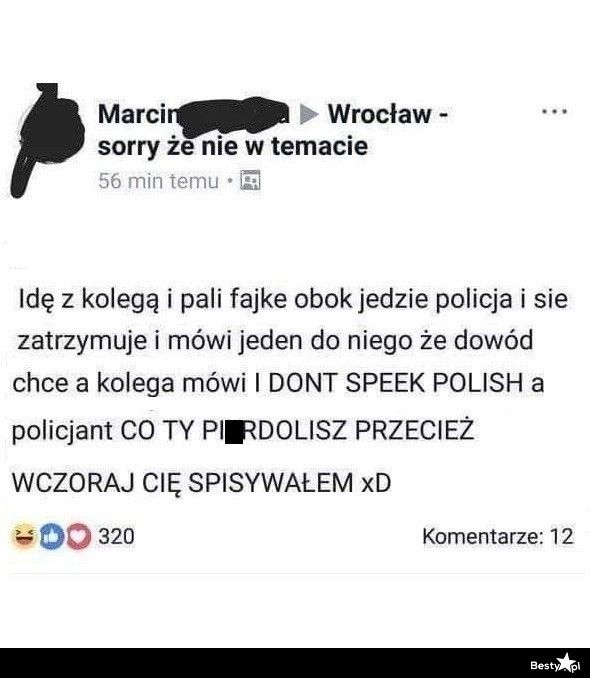Click the Haha laughing reaction icon
This screenshot has height=678, width=590.
[x=24, y=536]
